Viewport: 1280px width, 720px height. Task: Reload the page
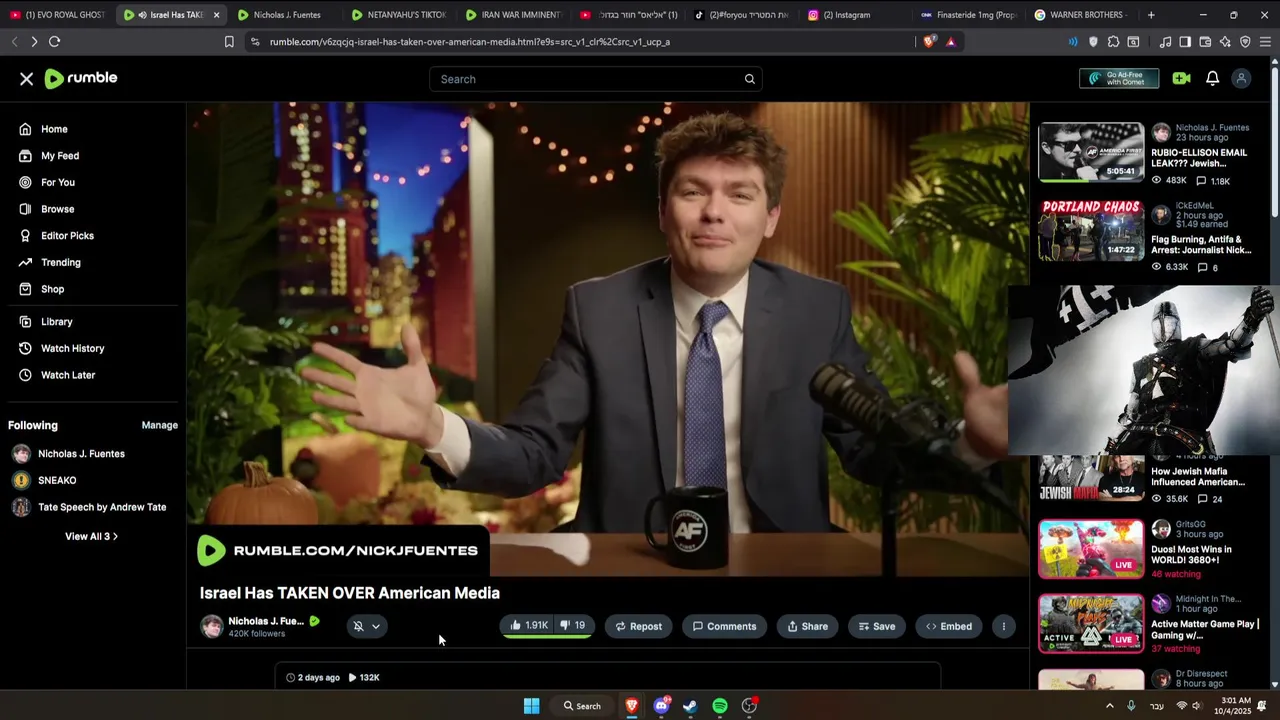[54, 41]
